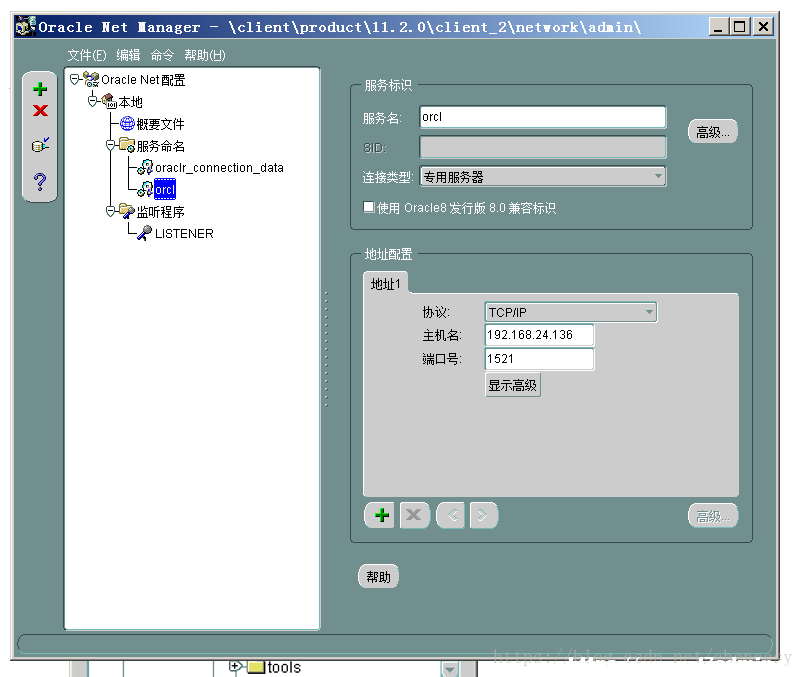The height and width of the screenshot is (677, 804).
Task: Click the test service connection icon in left toolbar
Action: 40,145
